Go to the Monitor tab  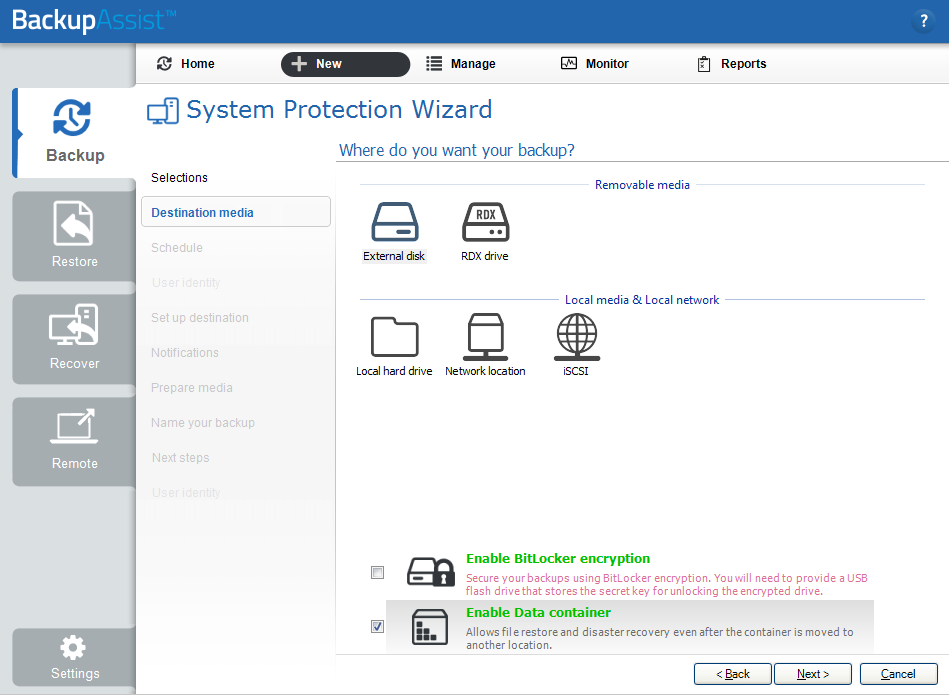595,64
